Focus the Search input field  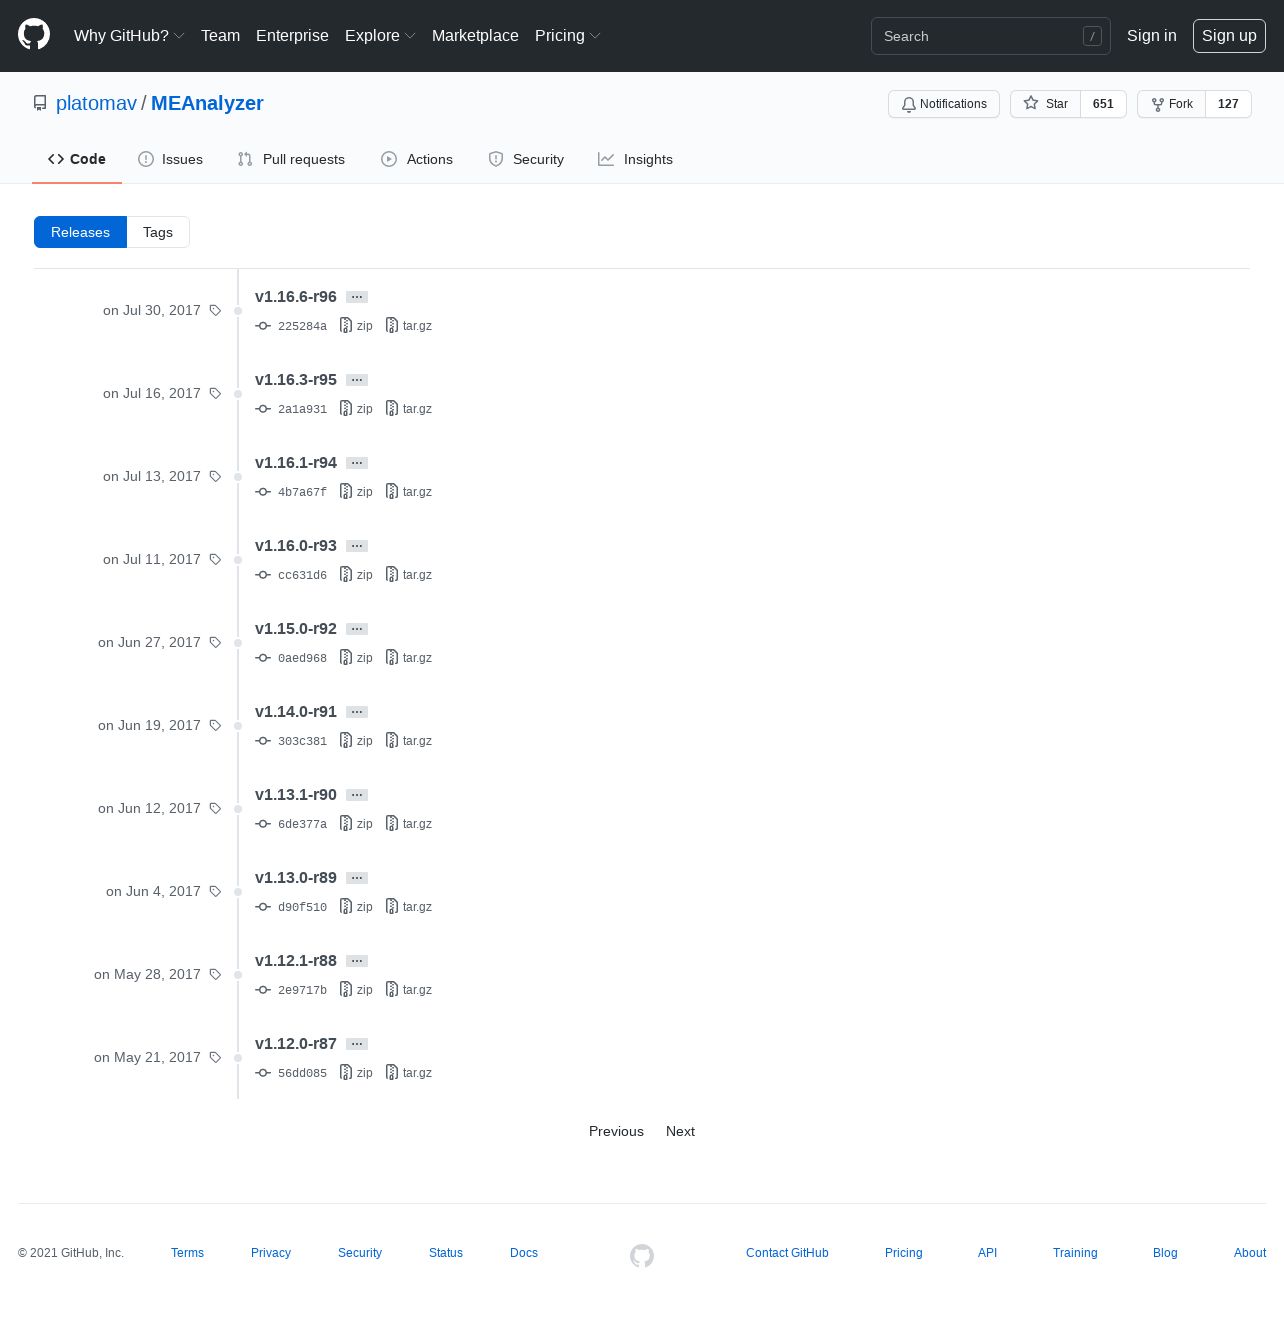click(990, 36)
